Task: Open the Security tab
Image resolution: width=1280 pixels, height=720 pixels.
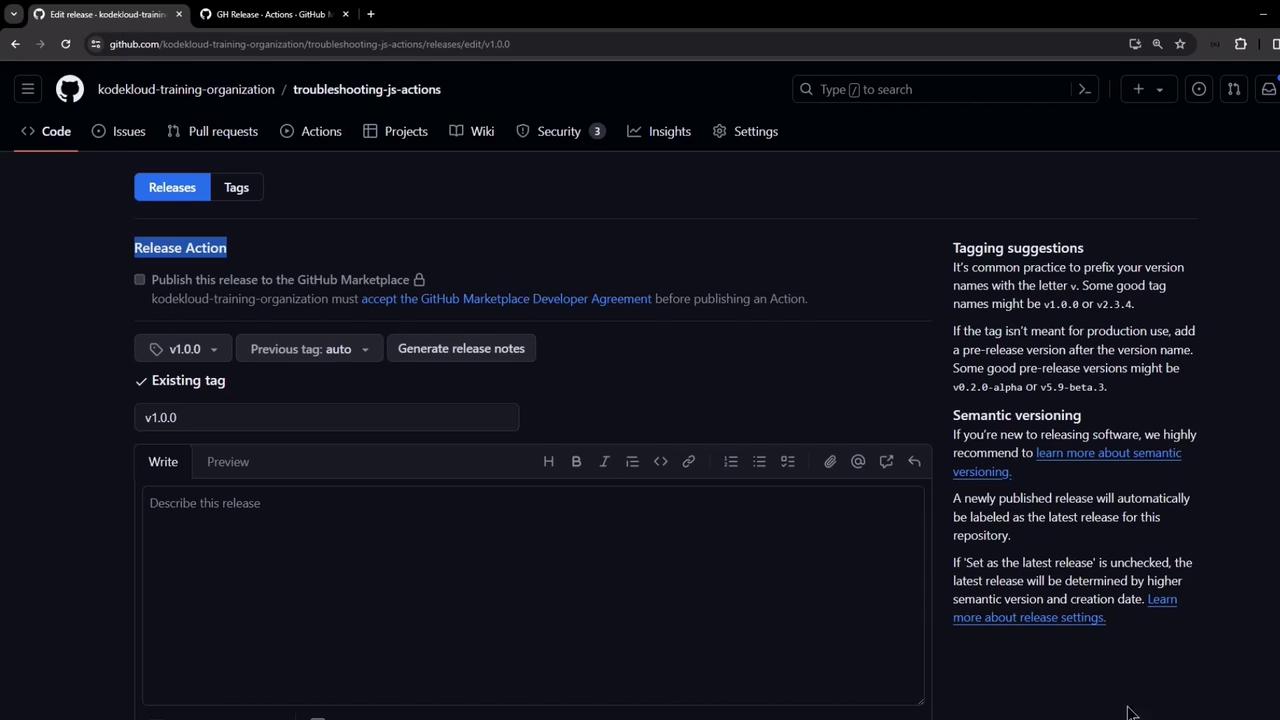Action: point(561,131)
